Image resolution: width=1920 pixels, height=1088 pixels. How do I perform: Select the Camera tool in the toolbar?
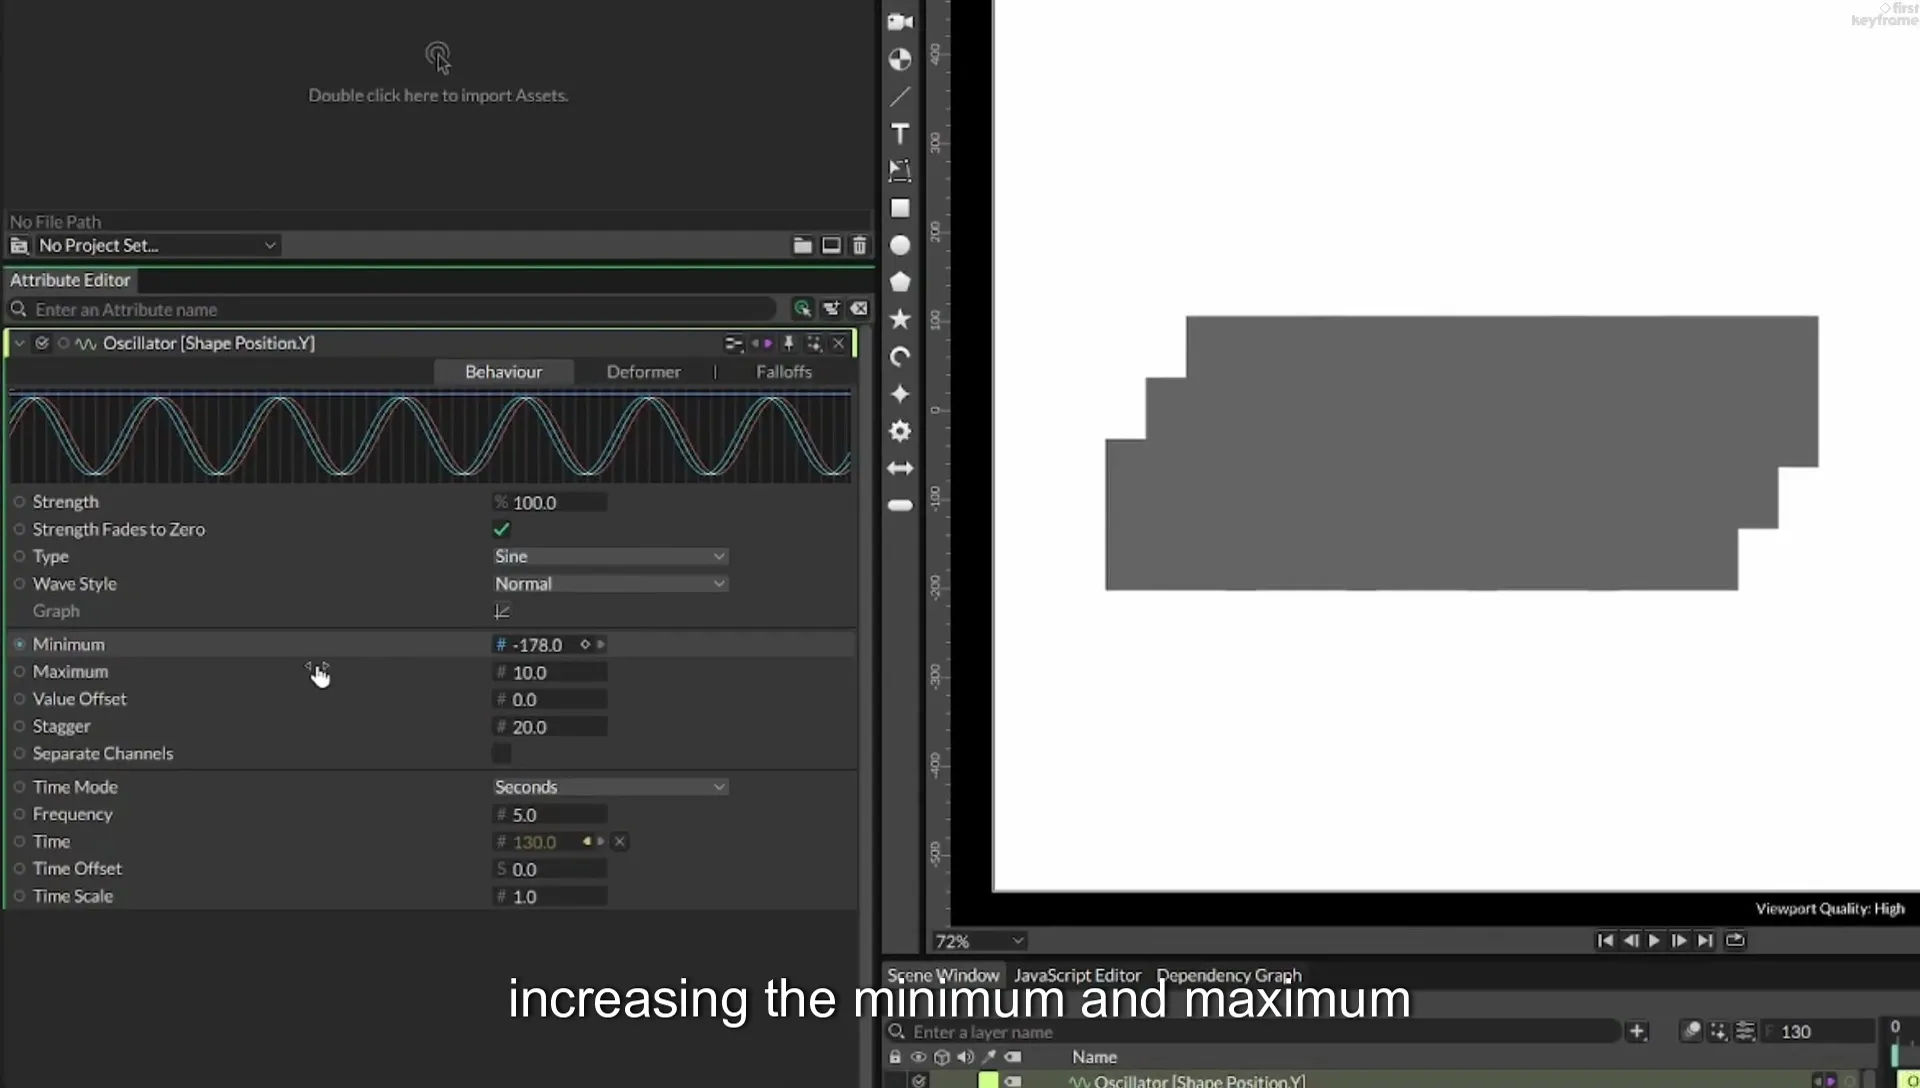[x=900, y=22]
